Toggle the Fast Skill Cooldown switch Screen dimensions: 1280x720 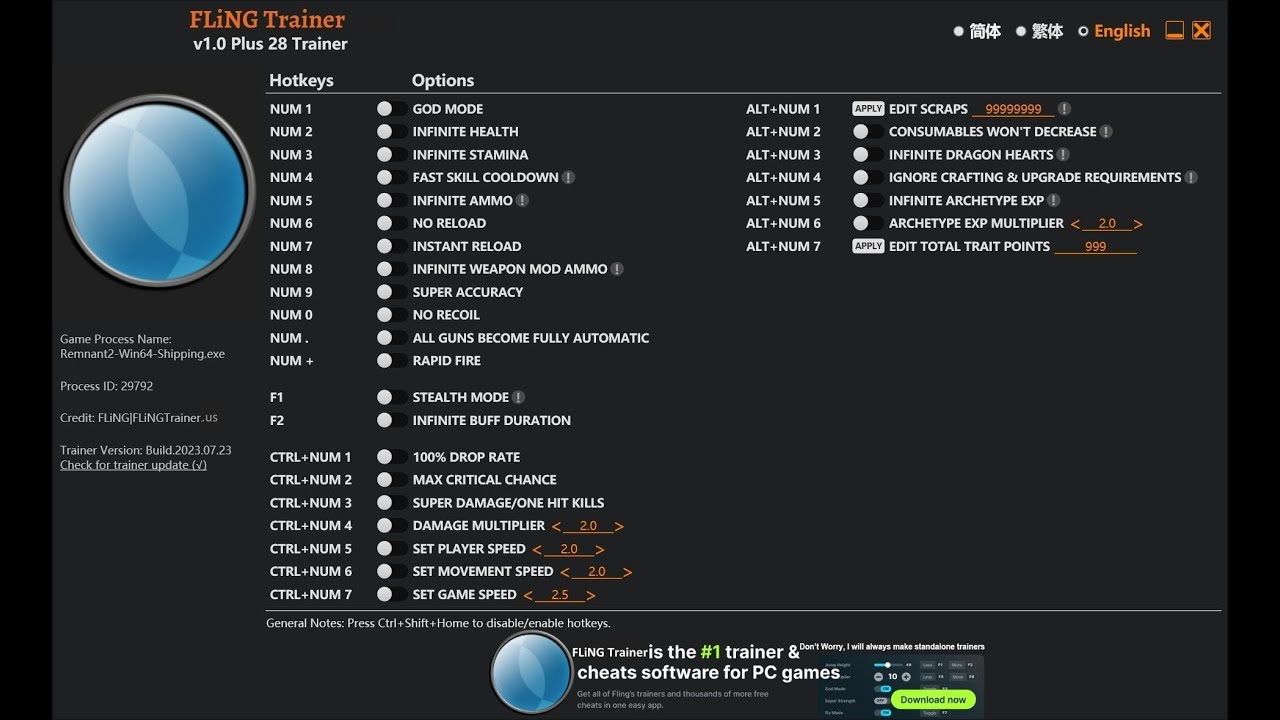click(x=392, y=177)
